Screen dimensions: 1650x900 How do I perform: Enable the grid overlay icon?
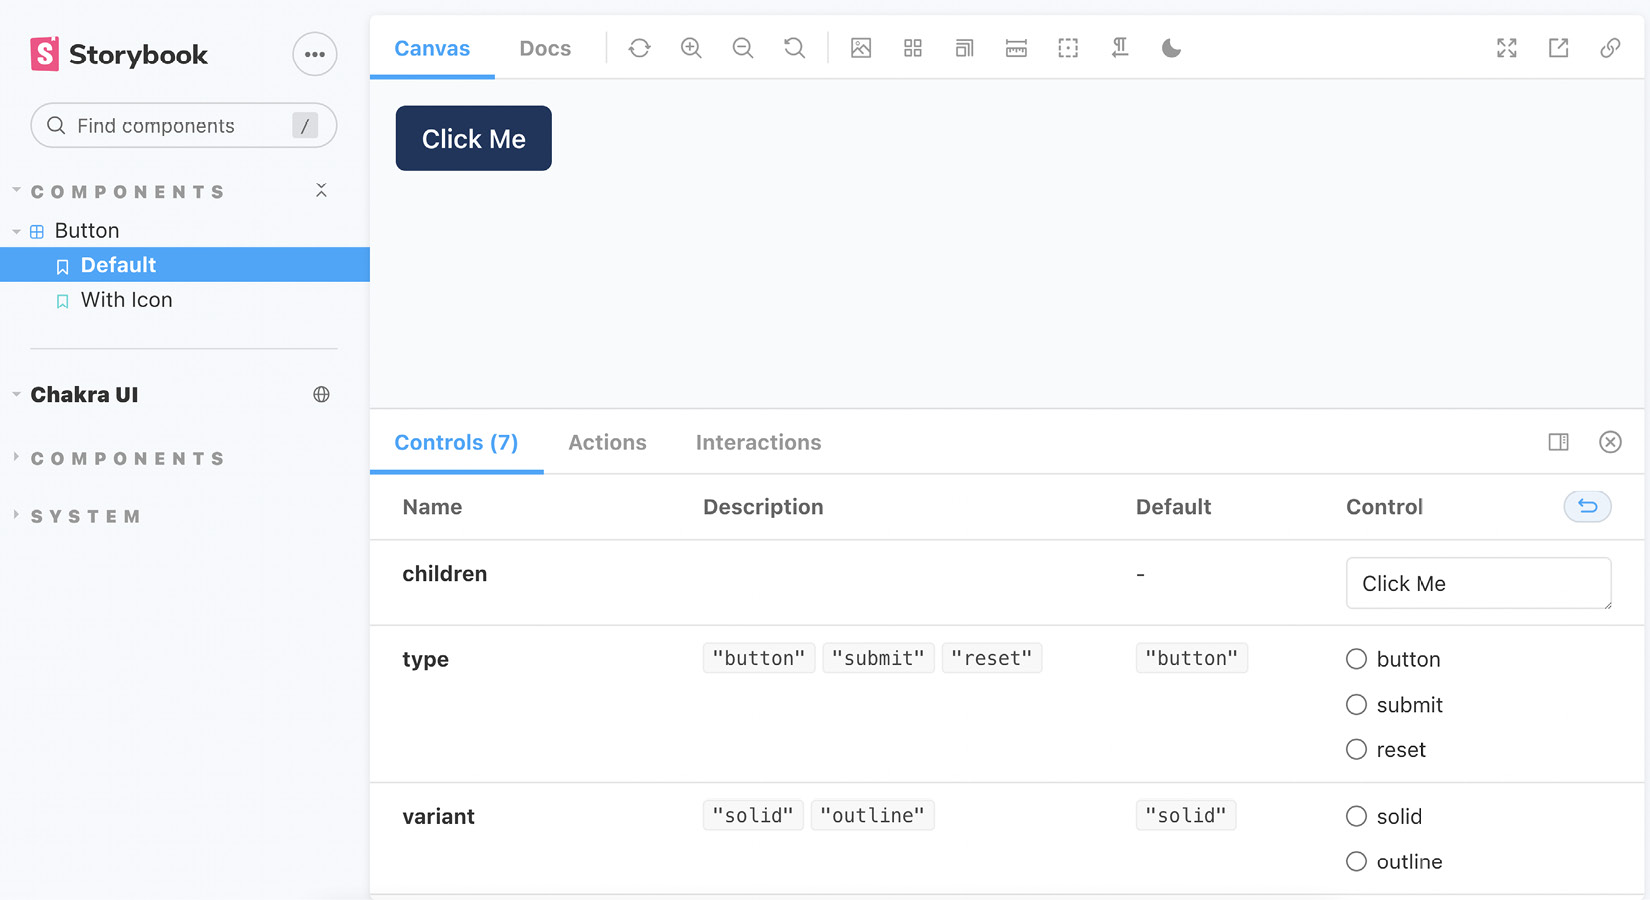click(912, 47)
